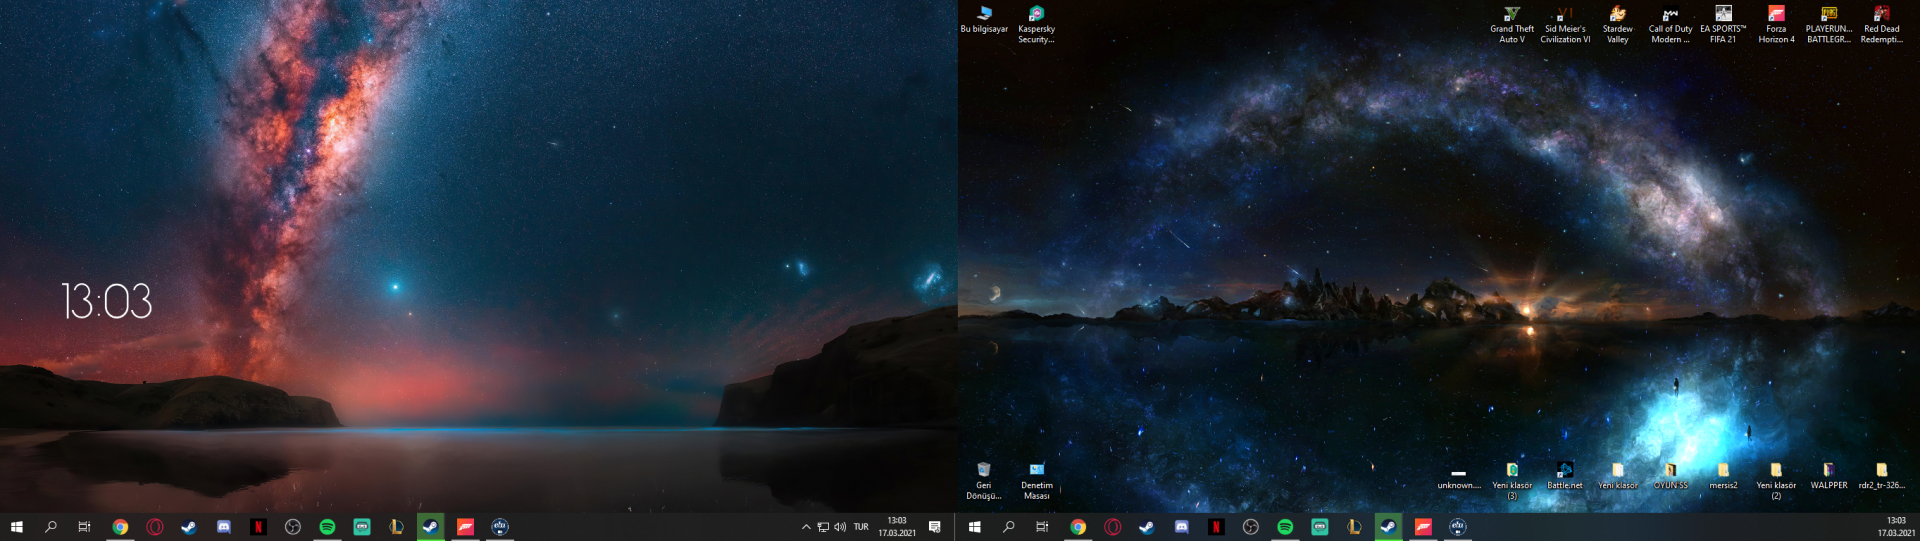Image resolution: width=1920 pixels, height=541 pixels.
Task: Open Spotify on left monitor taskbar
Action: tap(327, 527)
